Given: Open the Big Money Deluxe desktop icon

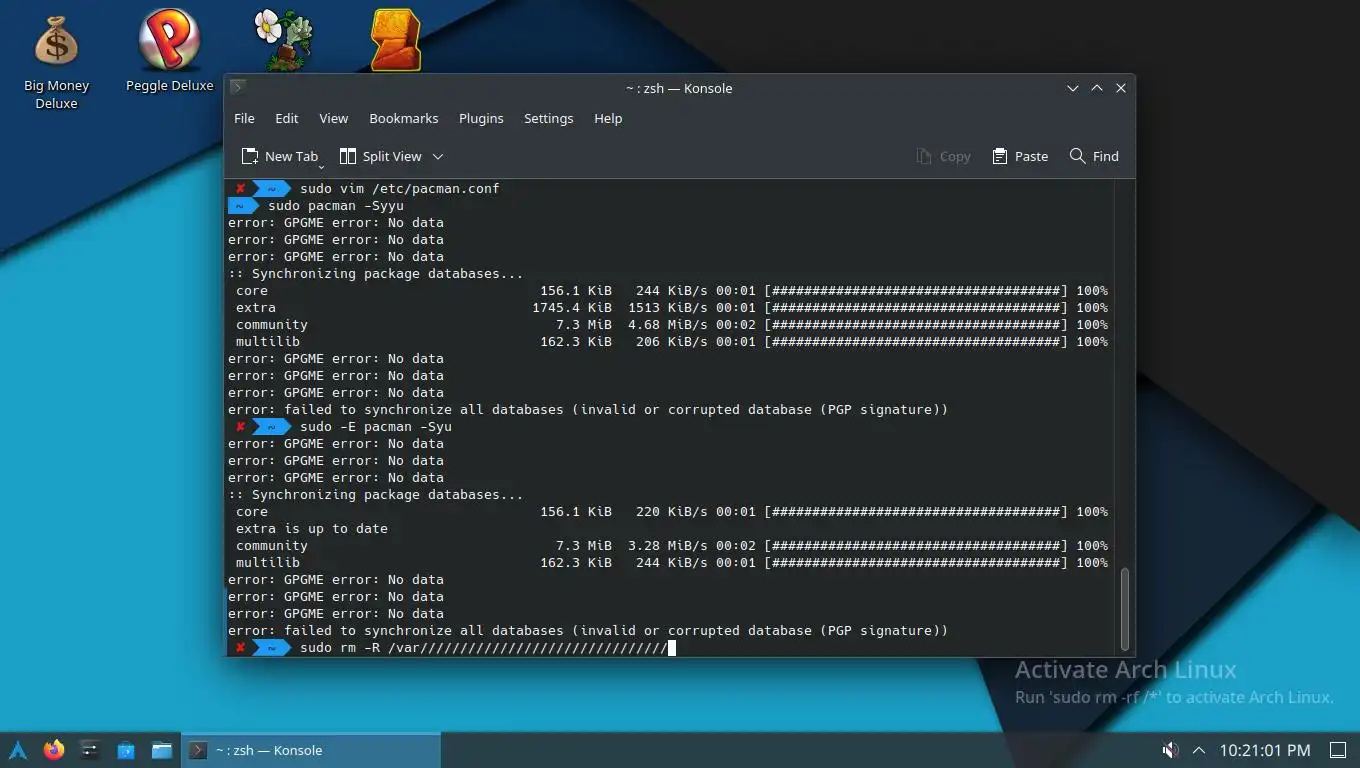Looking at the screenshot, I should click(56, 60).
